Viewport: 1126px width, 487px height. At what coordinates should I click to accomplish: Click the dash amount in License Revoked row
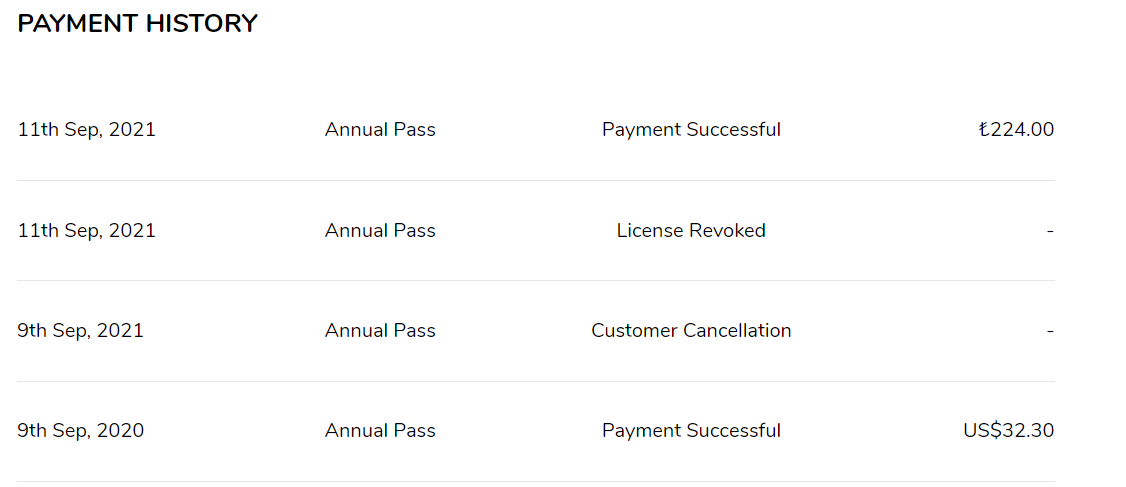(x=1050, y=231)
